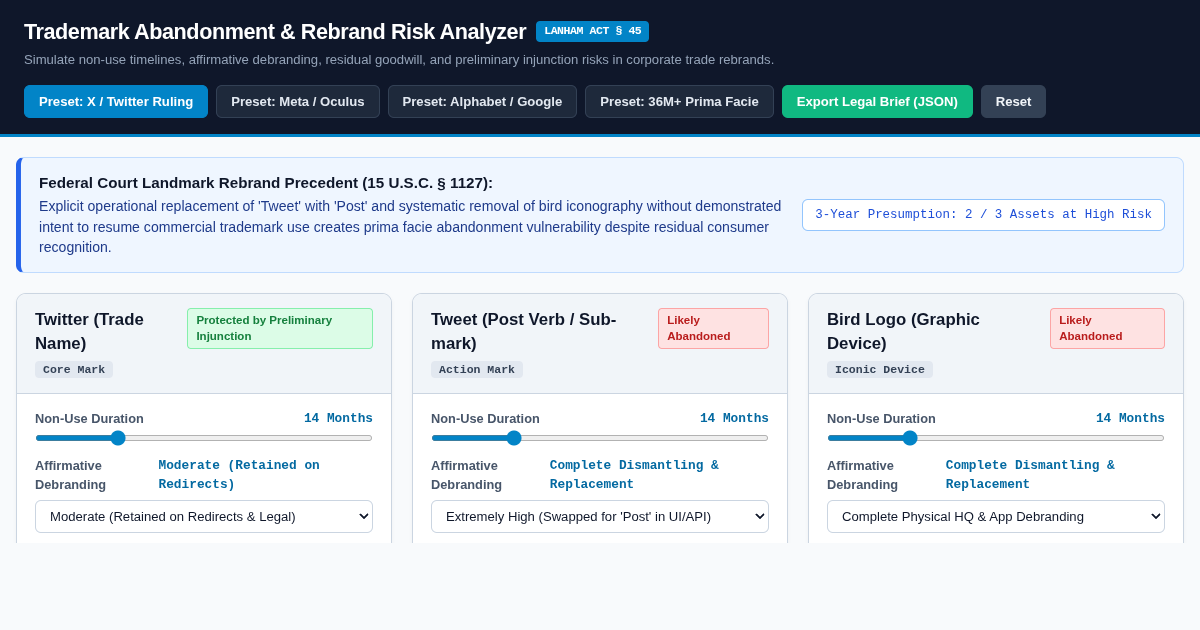Click '14 Months' value in Tweet card

point(734,418)
